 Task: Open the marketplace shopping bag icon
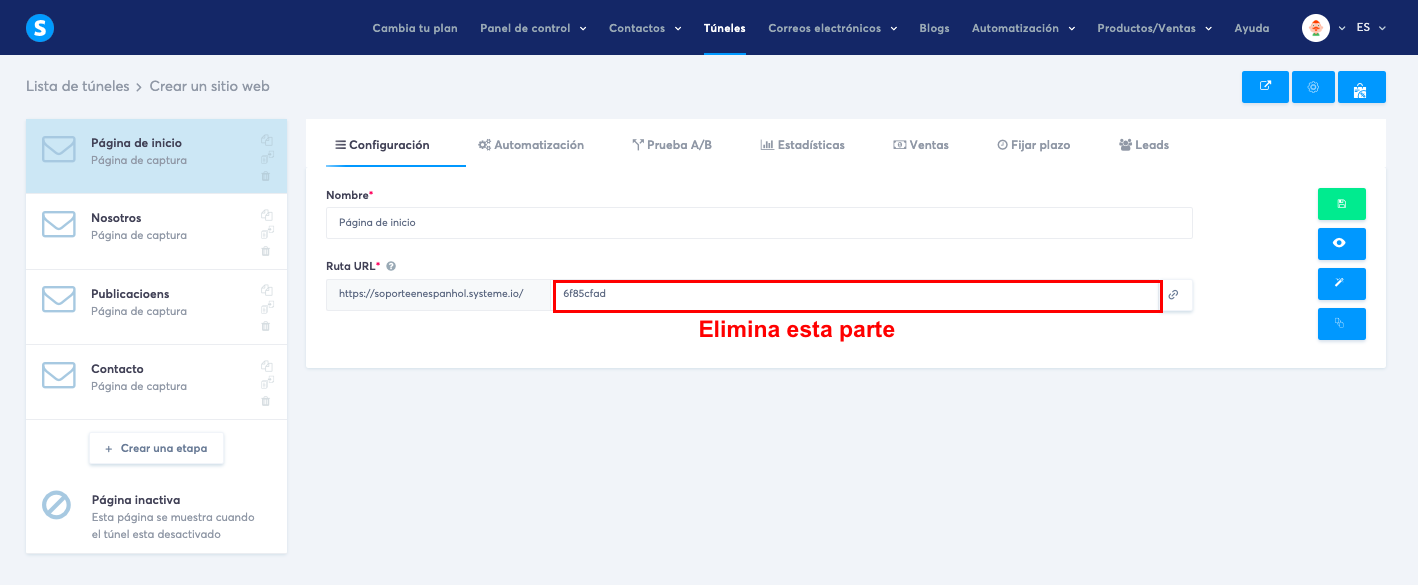pyautogui.click(x=1362, y=87)
